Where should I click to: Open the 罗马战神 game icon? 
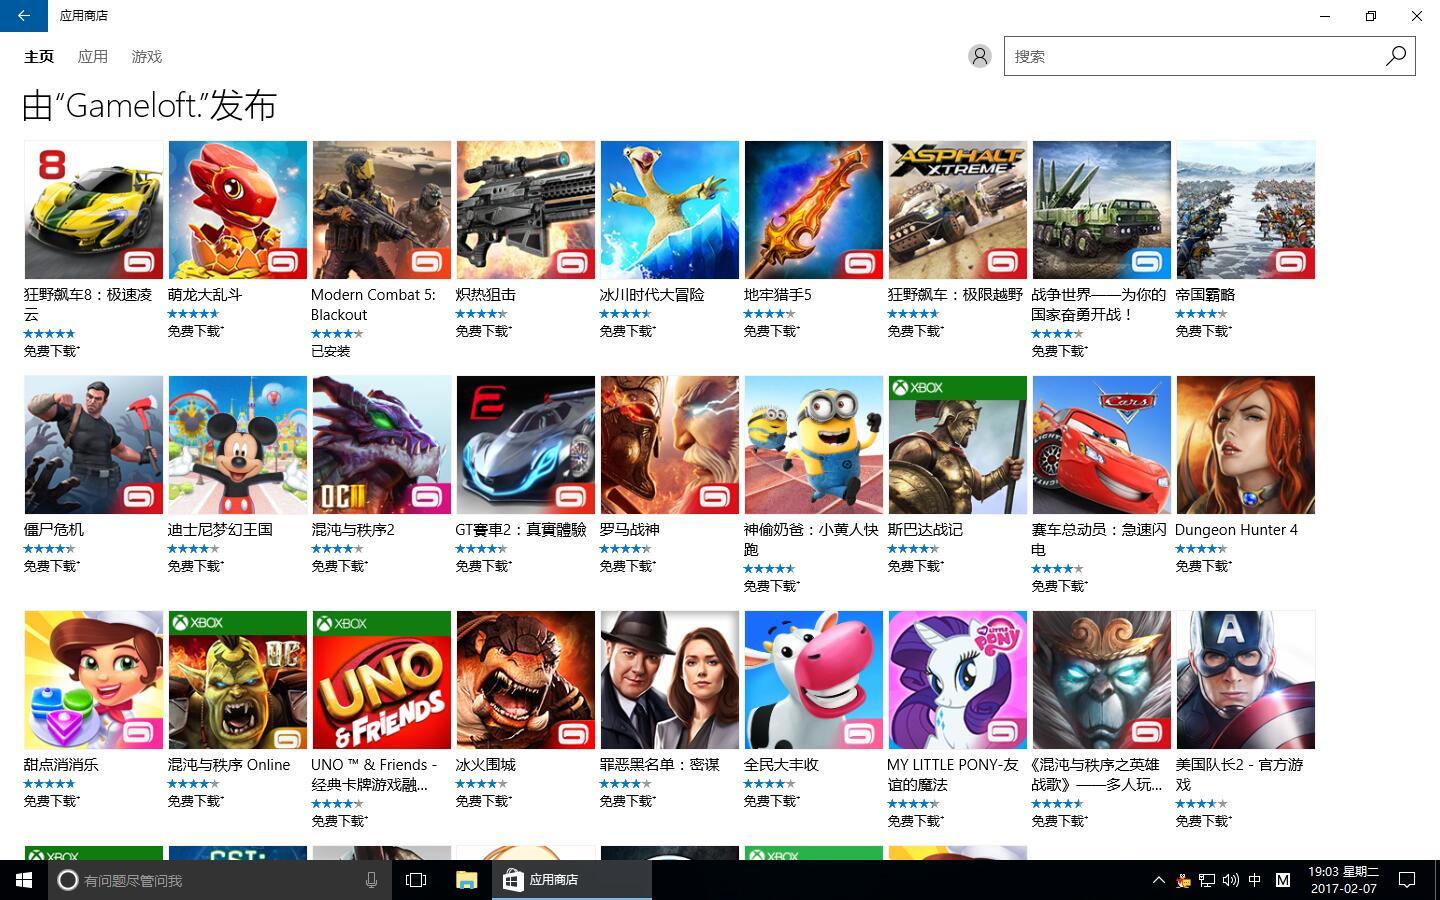tap(670, 445)
